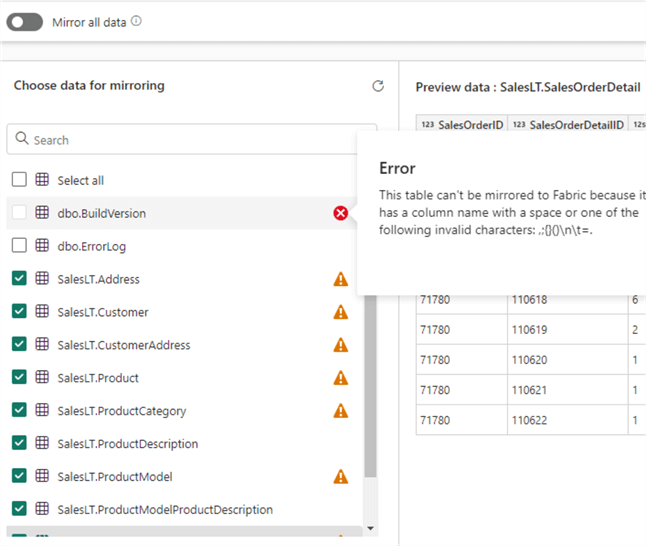Click the warning icon next to SalesLT.ProductCategory
The image size is (646, 546).
click(341, 411)
